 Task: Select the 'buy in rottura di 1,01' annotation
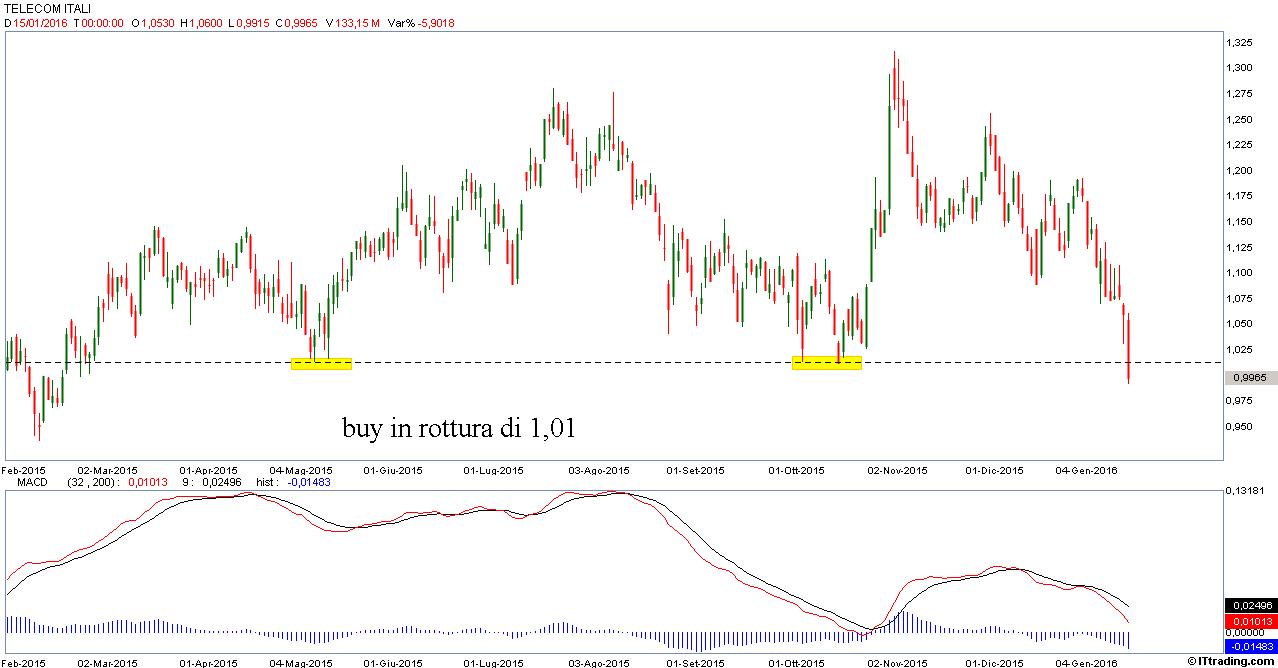click(x=459, y=429)
